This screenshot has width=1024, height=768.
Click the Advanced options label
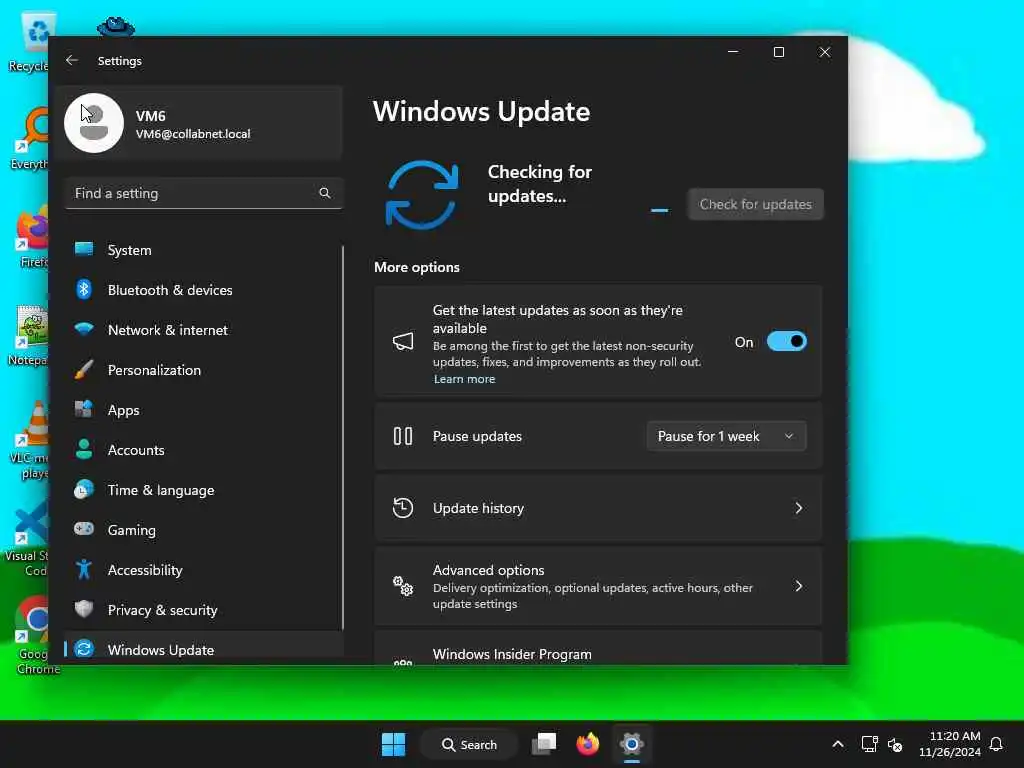(x=488, y=569)
